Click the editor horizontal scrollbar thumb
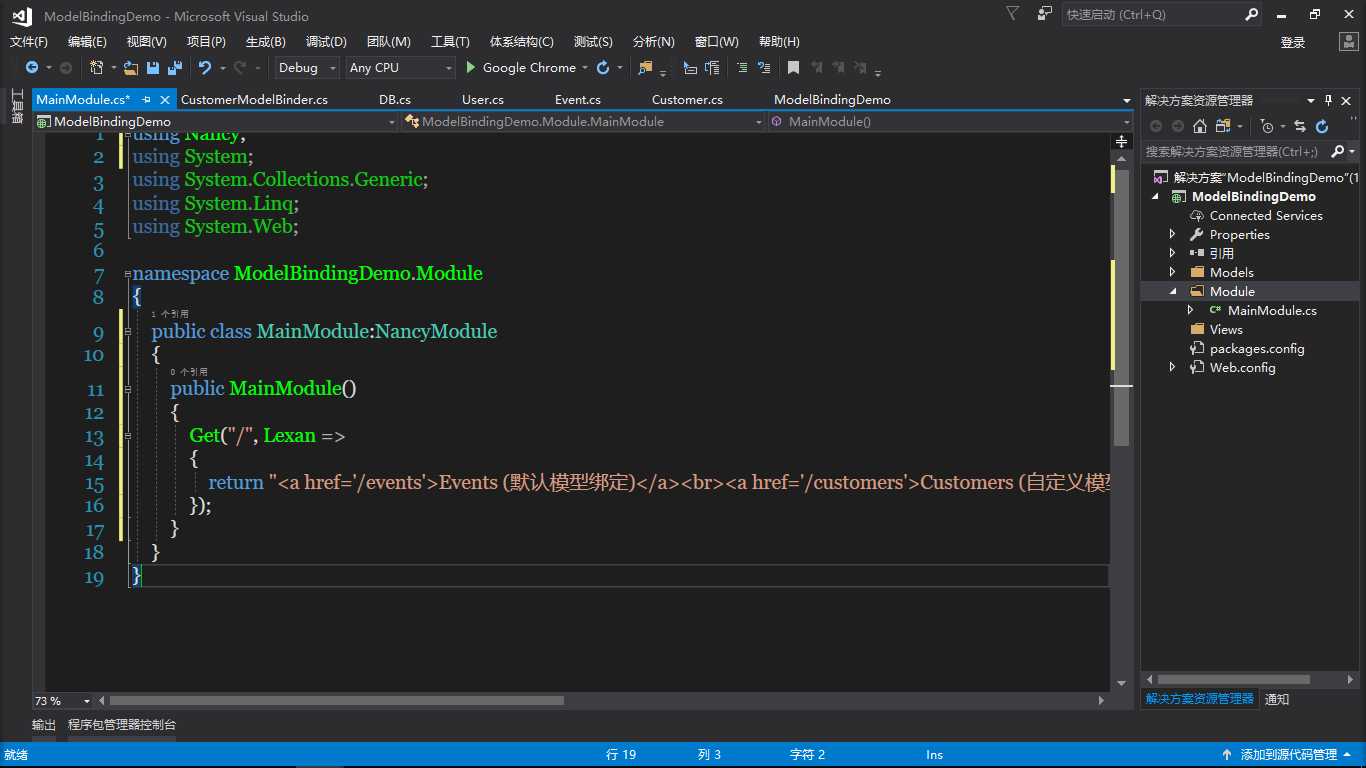The width and height of the screenshot is (1366, 768). tap(337, 701)
